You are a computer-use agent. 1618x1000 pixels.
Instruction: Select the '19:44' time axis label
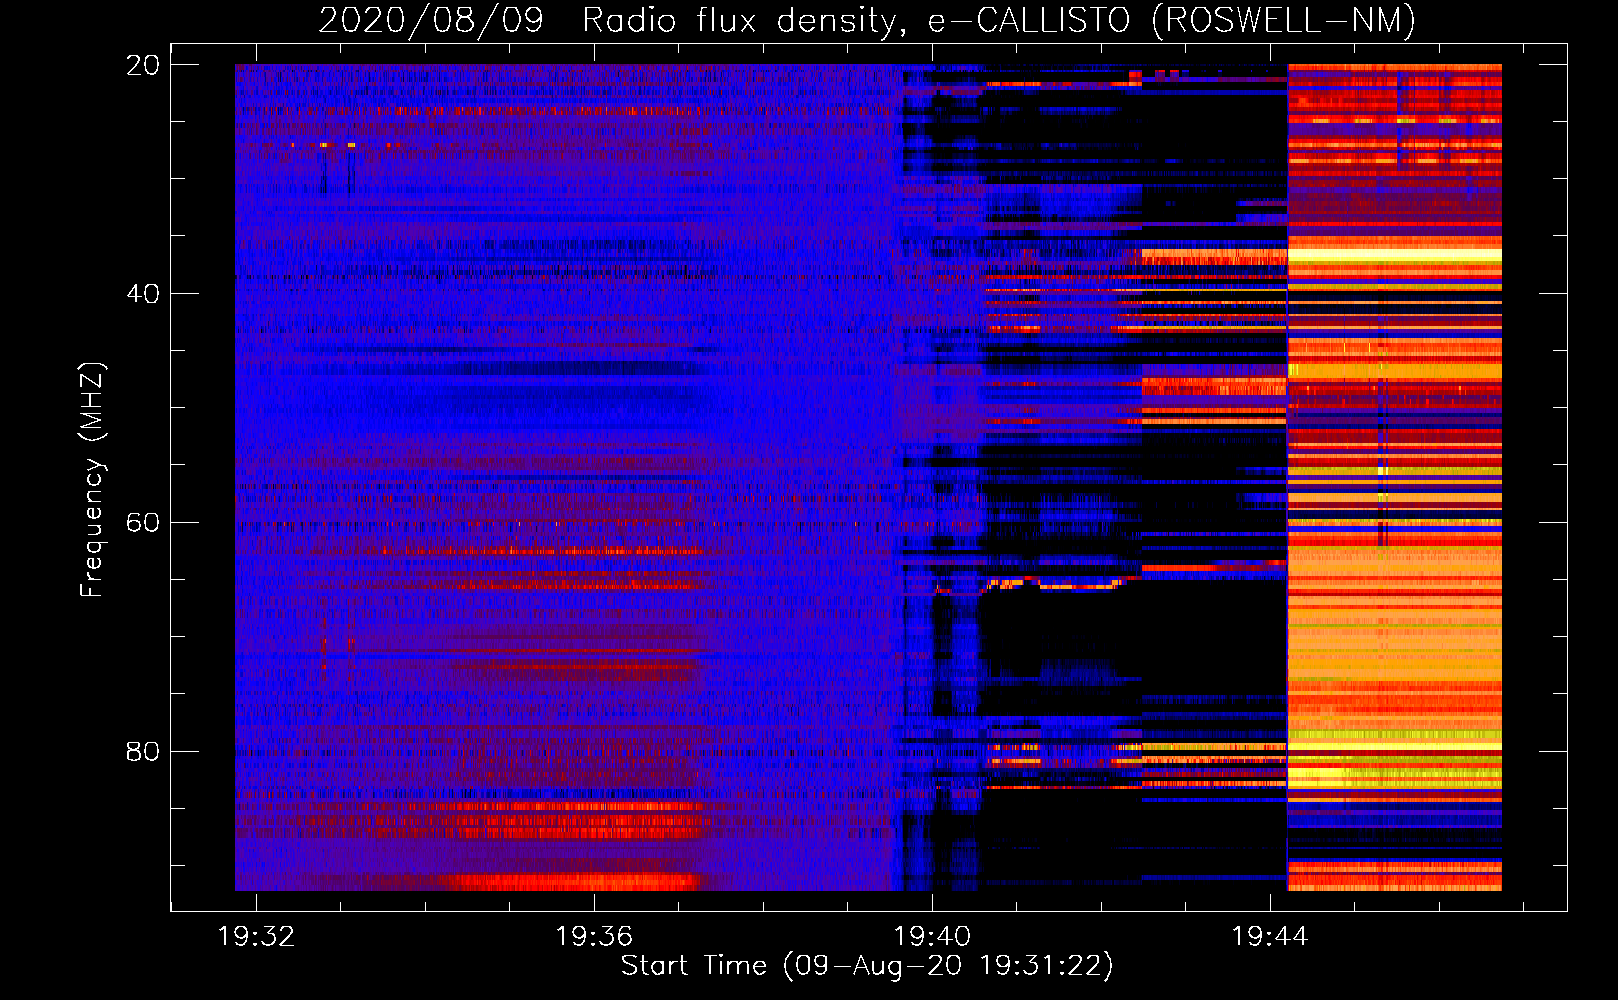pyautogui.click(x=1270, y=937)
